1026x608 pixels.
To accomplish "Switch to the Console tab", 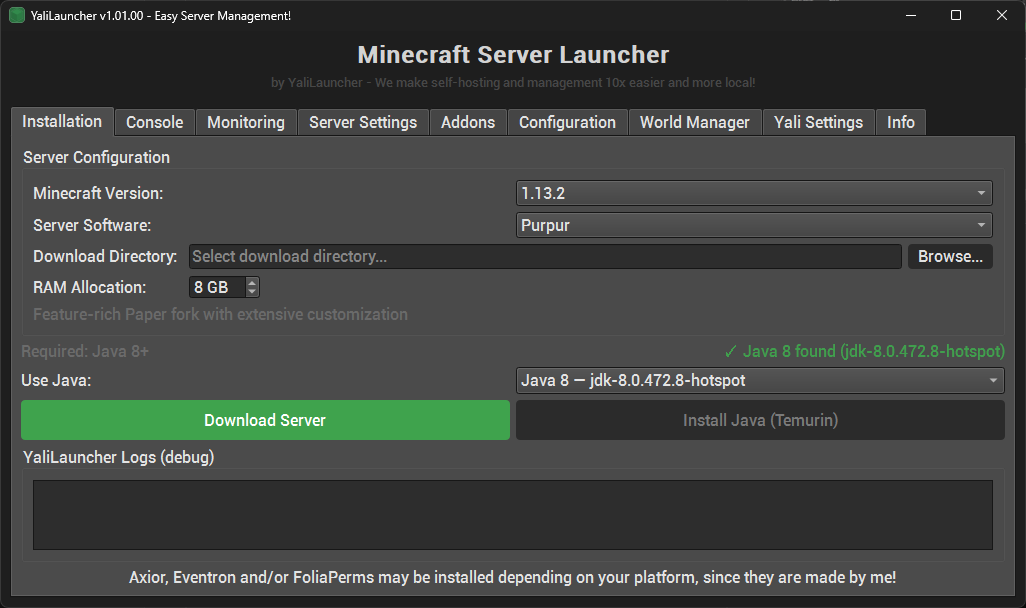I will click(x=154, y=122).
